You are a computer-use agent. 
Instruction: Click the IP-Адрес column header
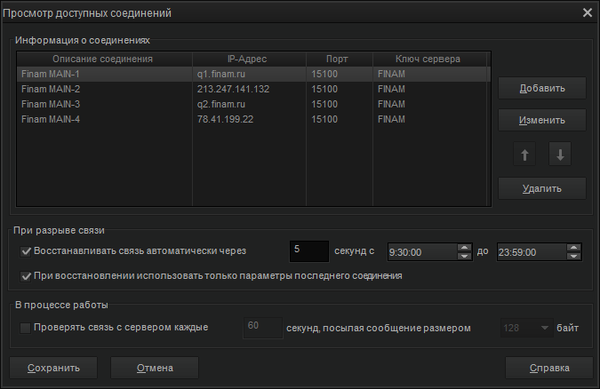pyautogui.click(x=249, y=59)
